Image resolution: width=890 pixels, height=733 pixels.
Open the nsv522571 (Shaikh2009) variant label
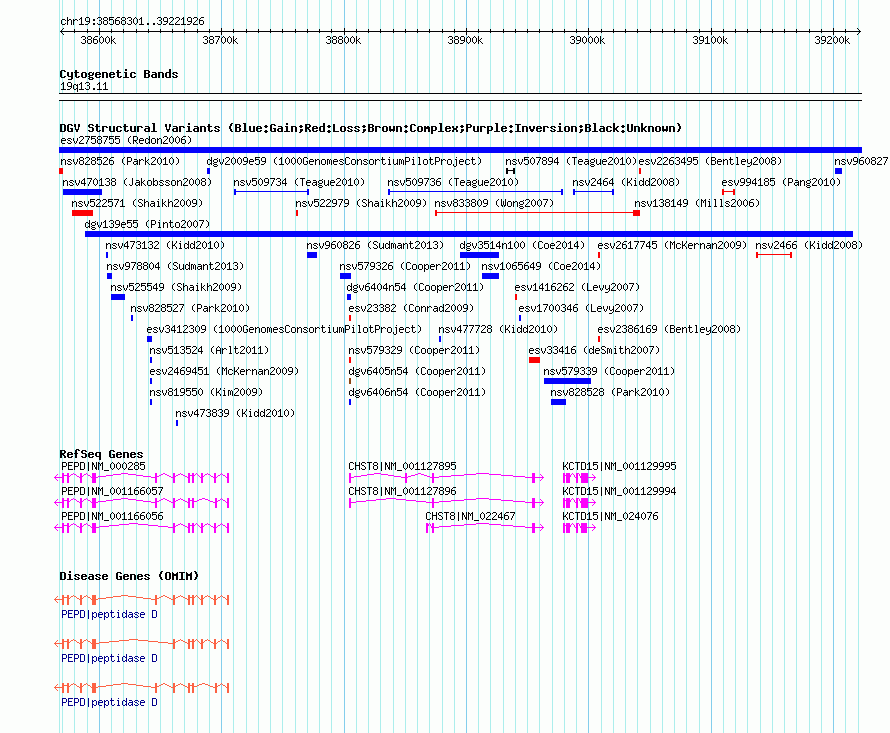[137, 203]
